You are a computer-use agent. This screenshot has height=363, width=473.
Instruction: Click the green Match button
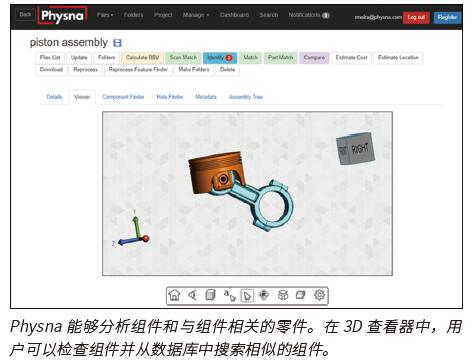pos(250,57)
